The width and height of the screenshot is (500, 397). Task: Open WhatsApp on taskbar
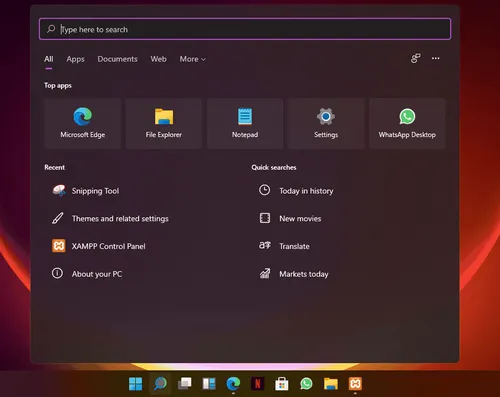306,384
